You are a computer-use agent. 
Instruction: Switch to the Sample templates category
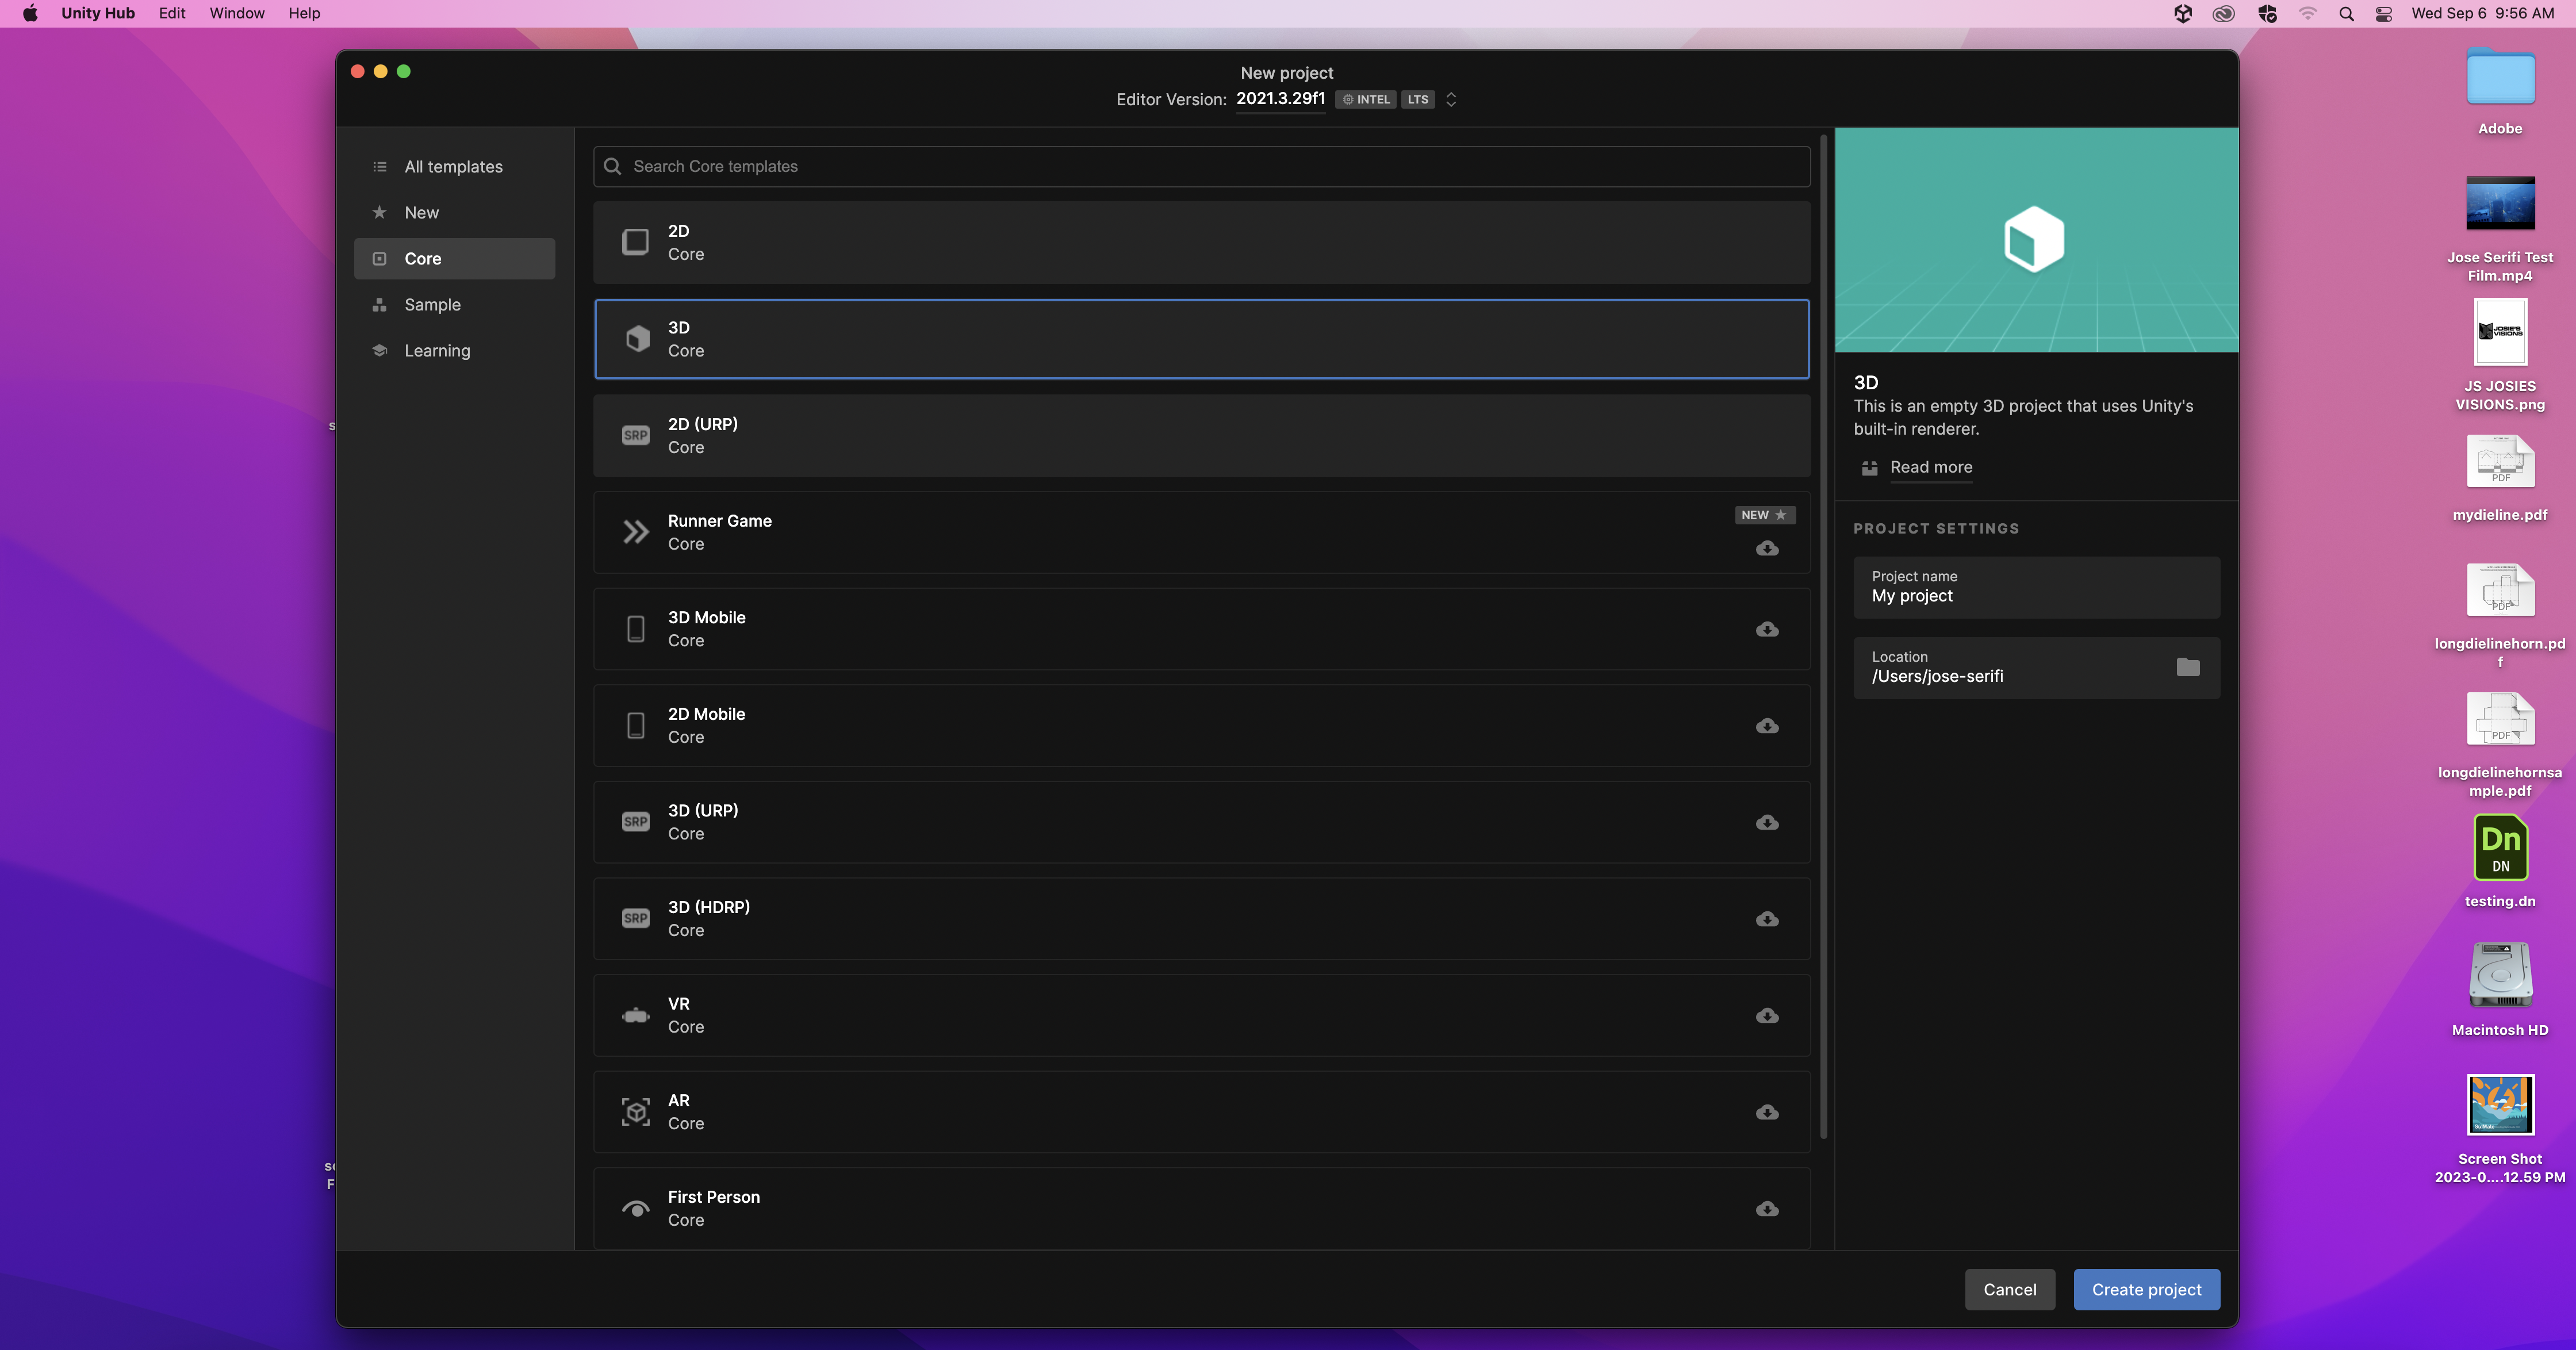[x=454, y=305]
